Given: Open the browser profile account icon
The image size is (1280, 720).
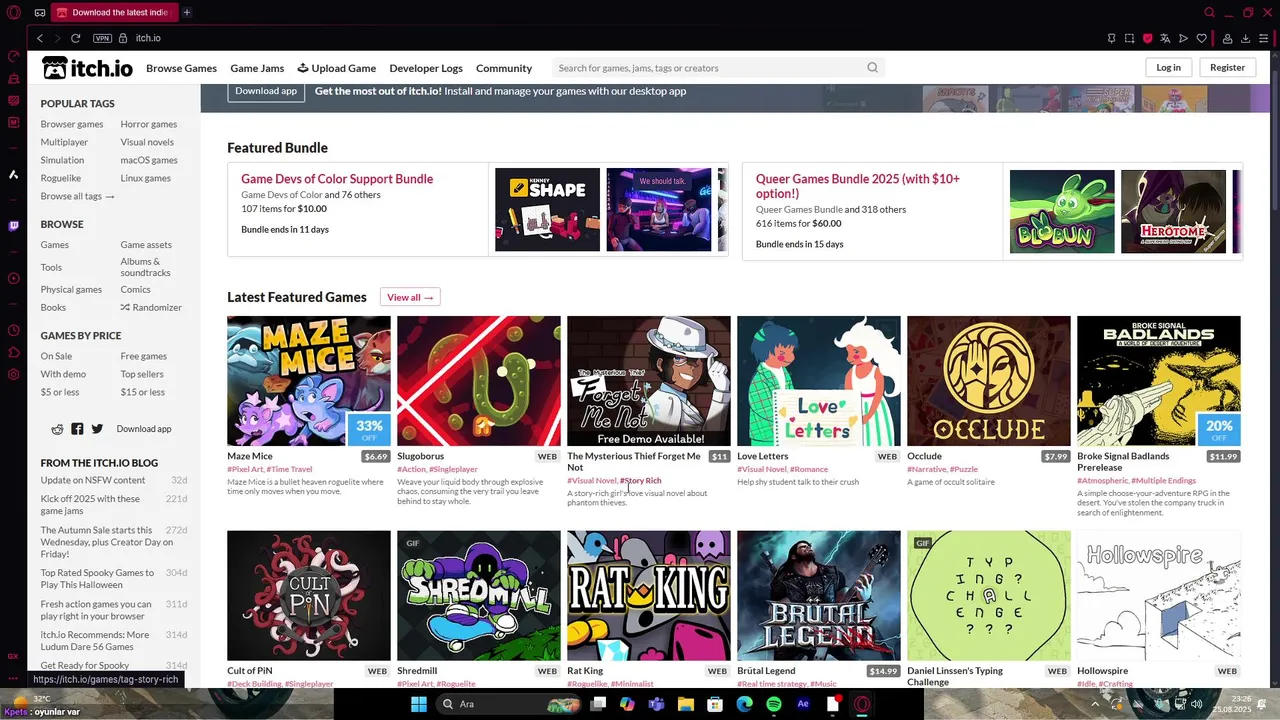Looking at the screenshot, I should point(1227,38).
